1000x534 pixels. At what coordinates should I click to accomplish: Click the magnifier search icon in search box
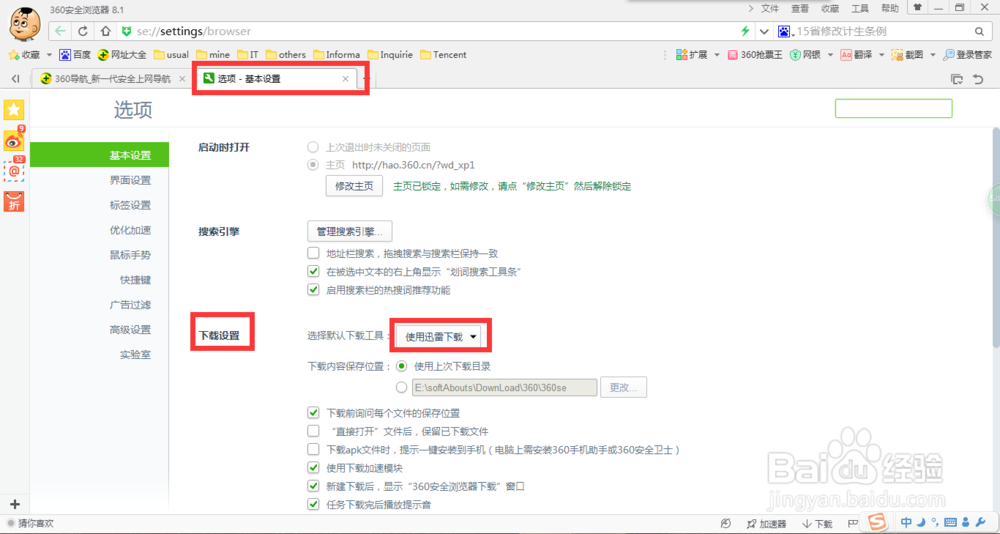pos(979,31)
